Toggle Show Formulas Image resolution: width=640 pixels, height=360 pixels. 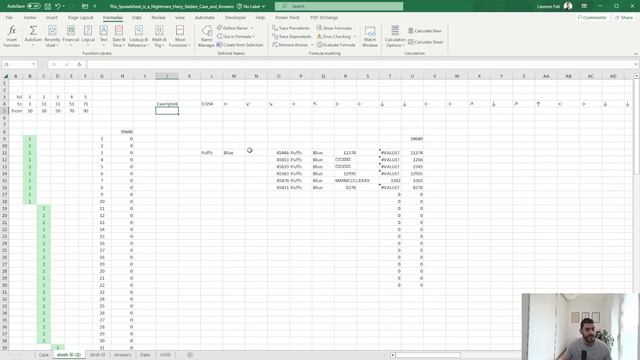point(334,28)
